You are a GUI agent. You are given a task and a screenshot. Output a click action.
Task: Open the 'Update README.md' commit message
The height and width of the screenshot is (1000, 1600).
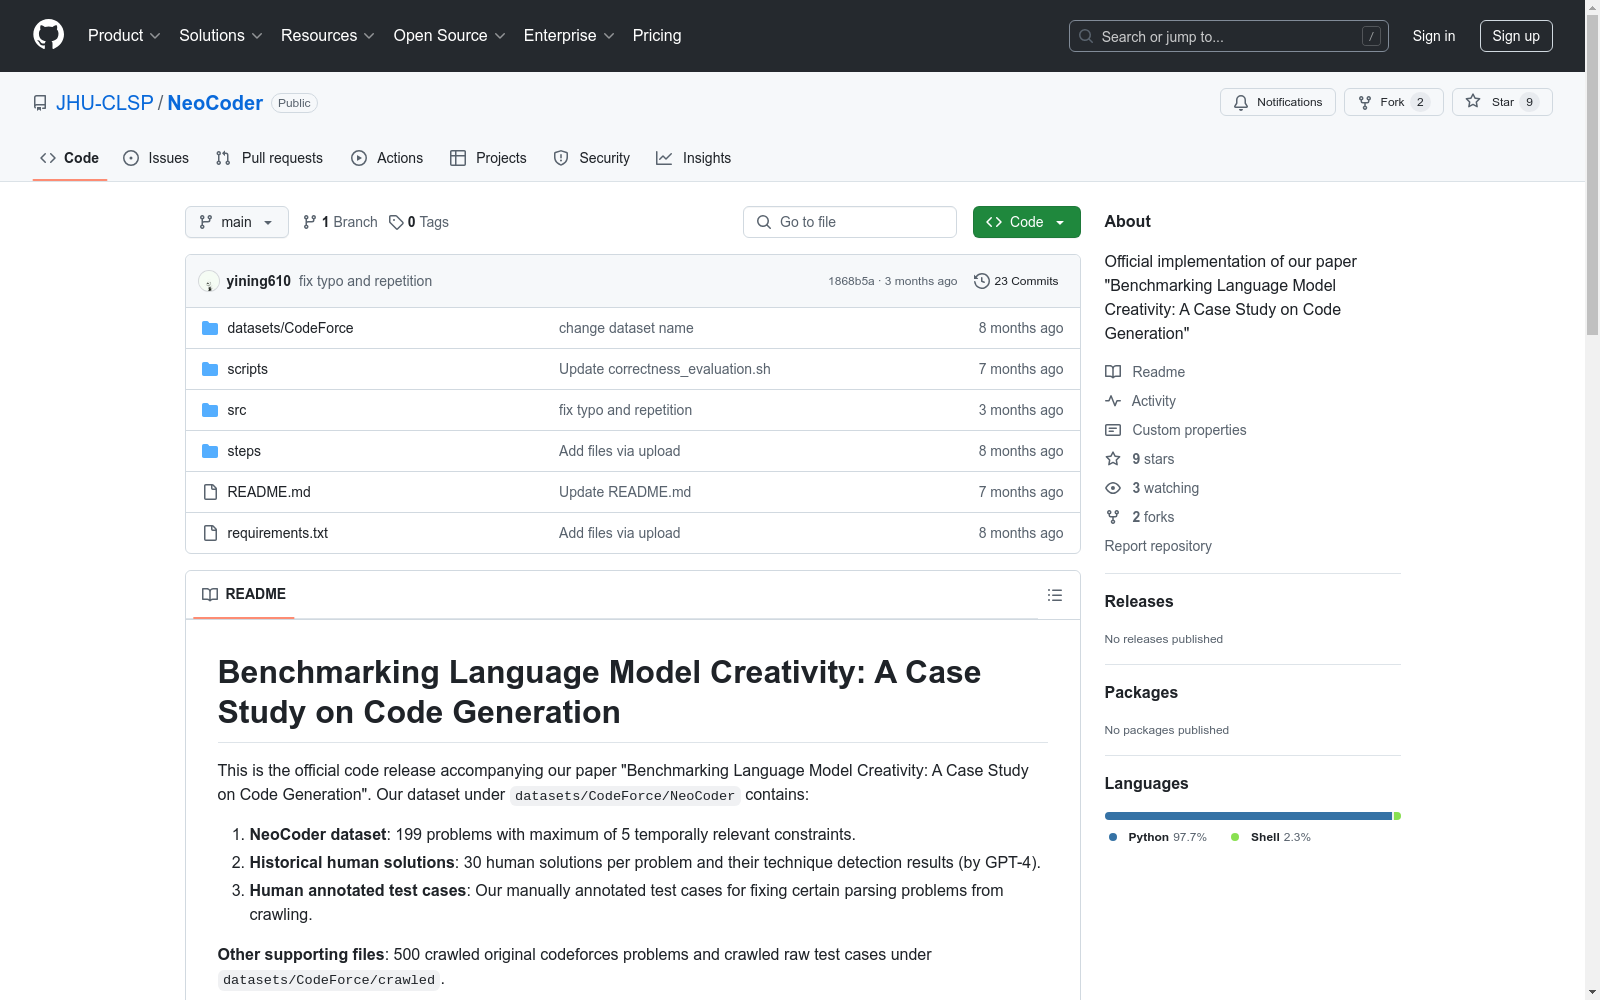[625, 492]
